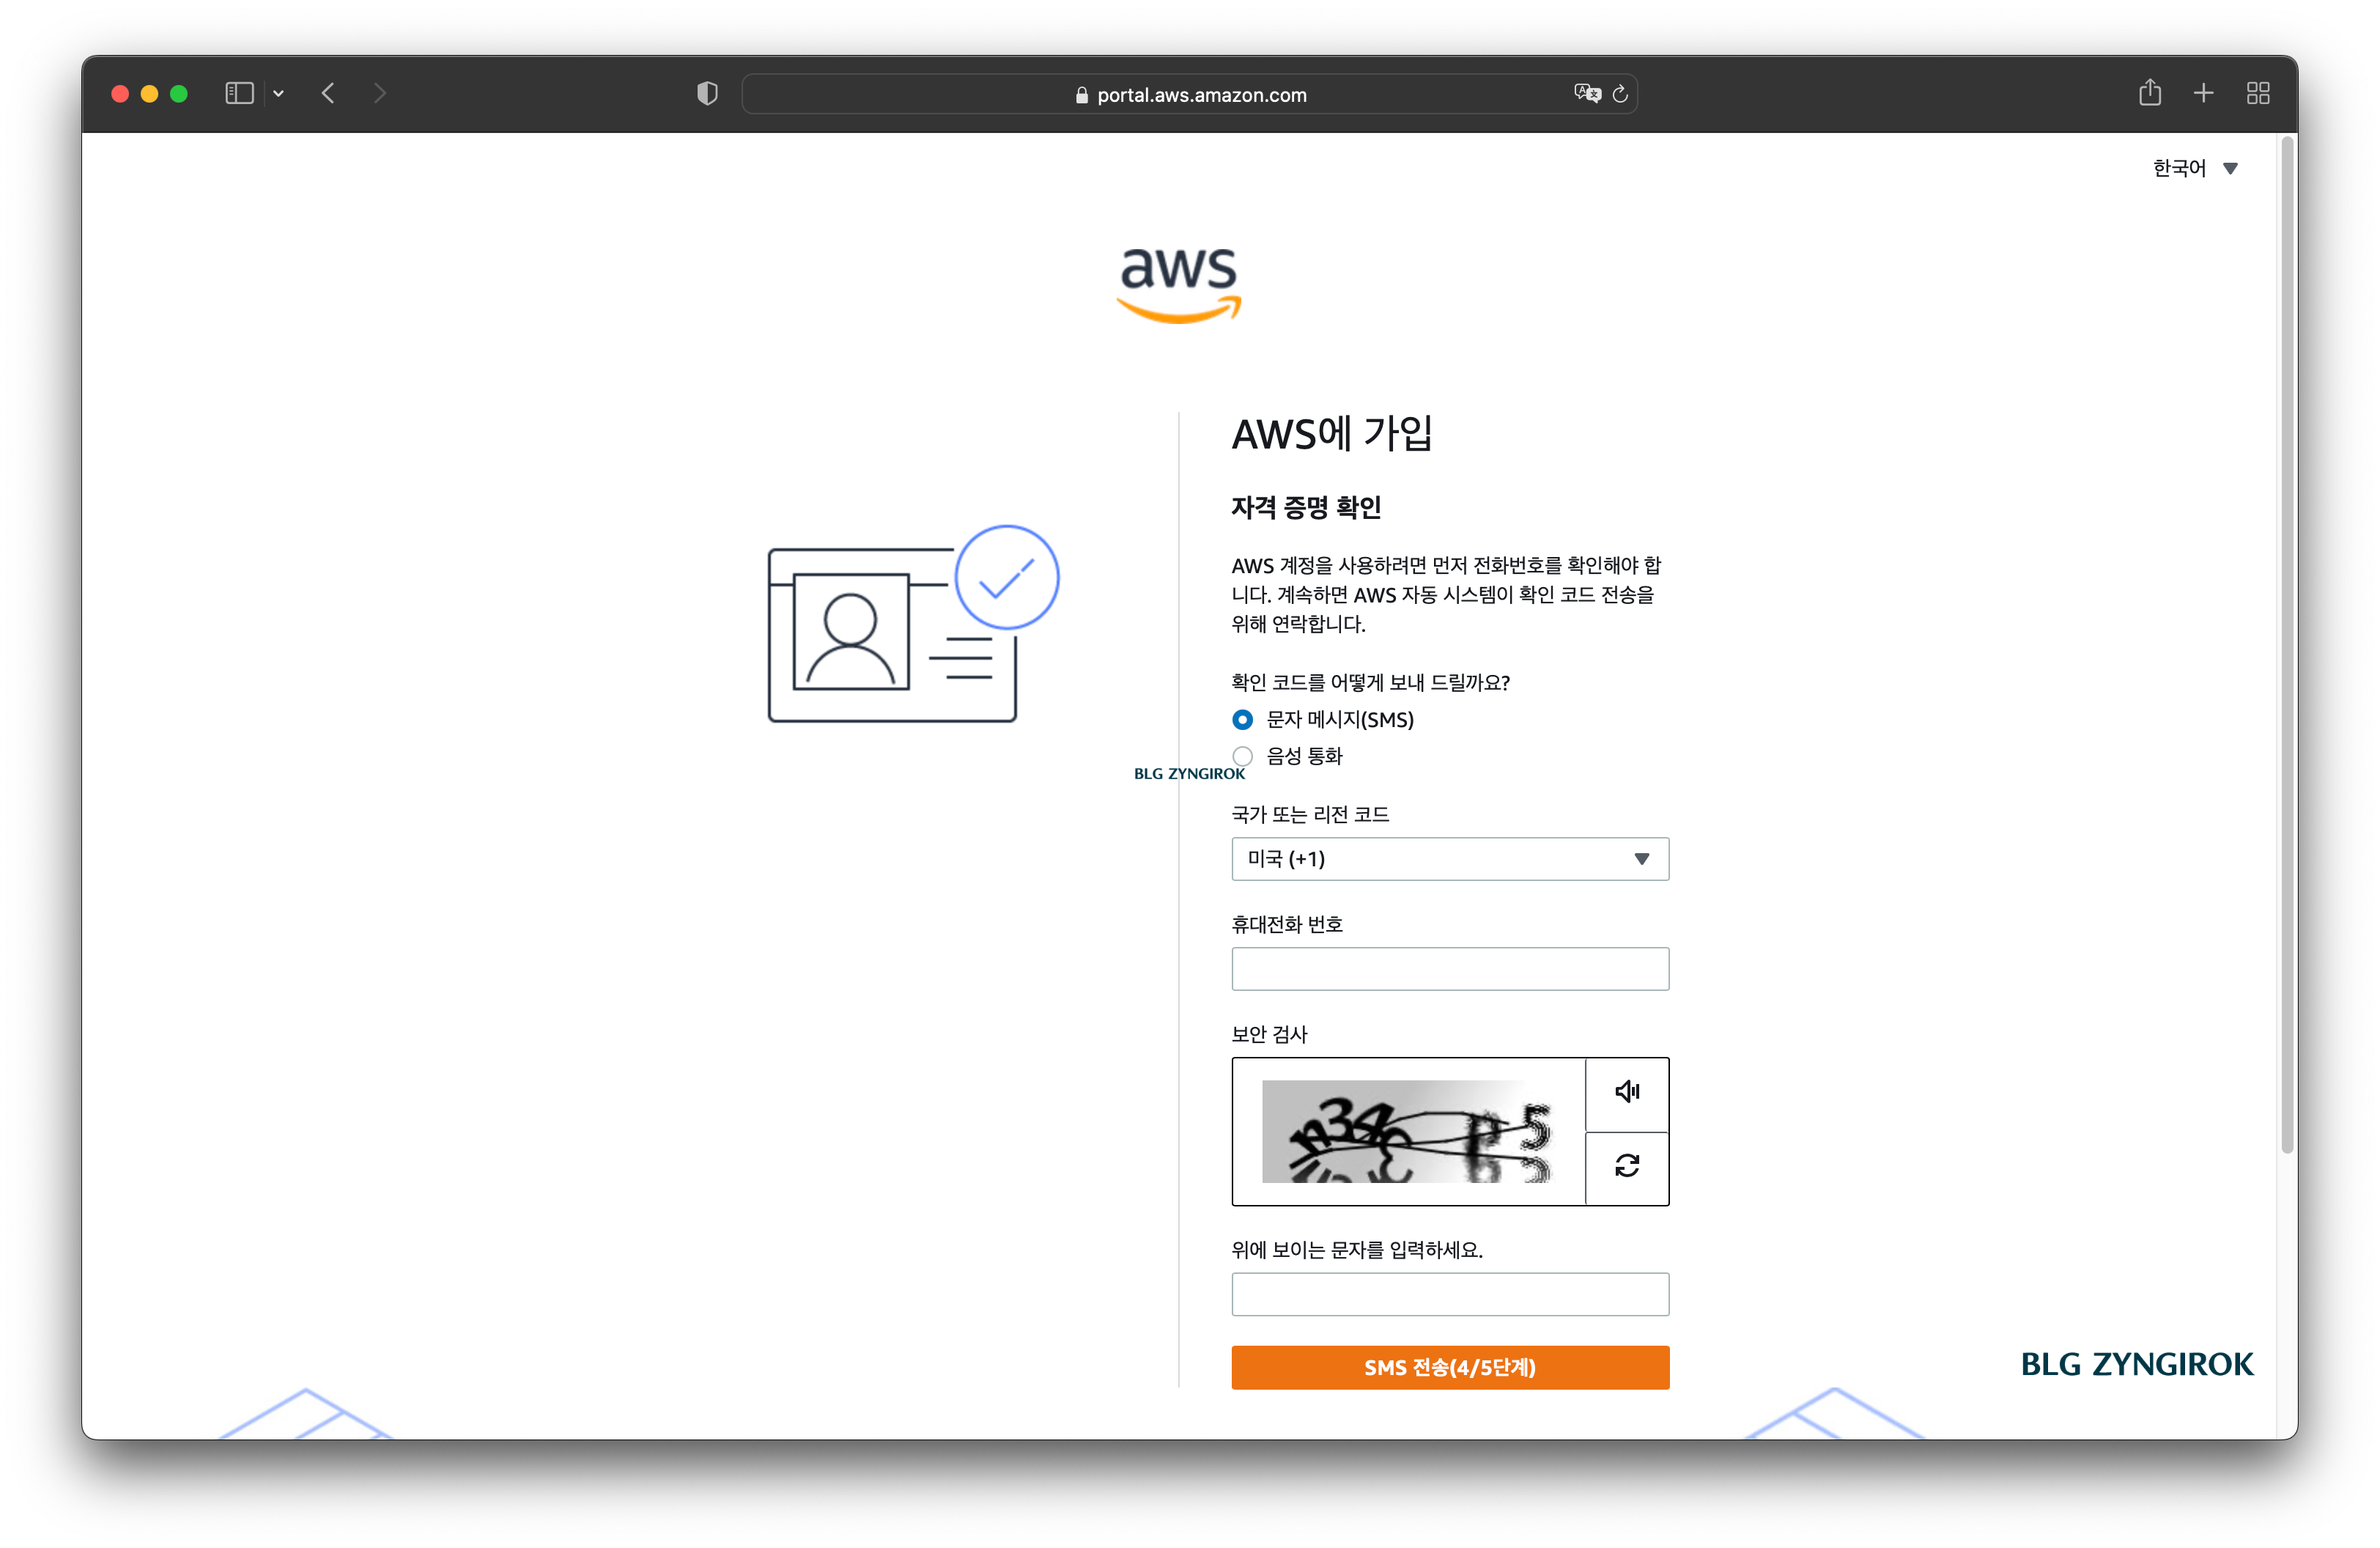Image resolution: width=2380 pixels, height=1548 pixels.
Task: Open a new browser tab
Action: pyautogui.click(x=2203, y=93)
